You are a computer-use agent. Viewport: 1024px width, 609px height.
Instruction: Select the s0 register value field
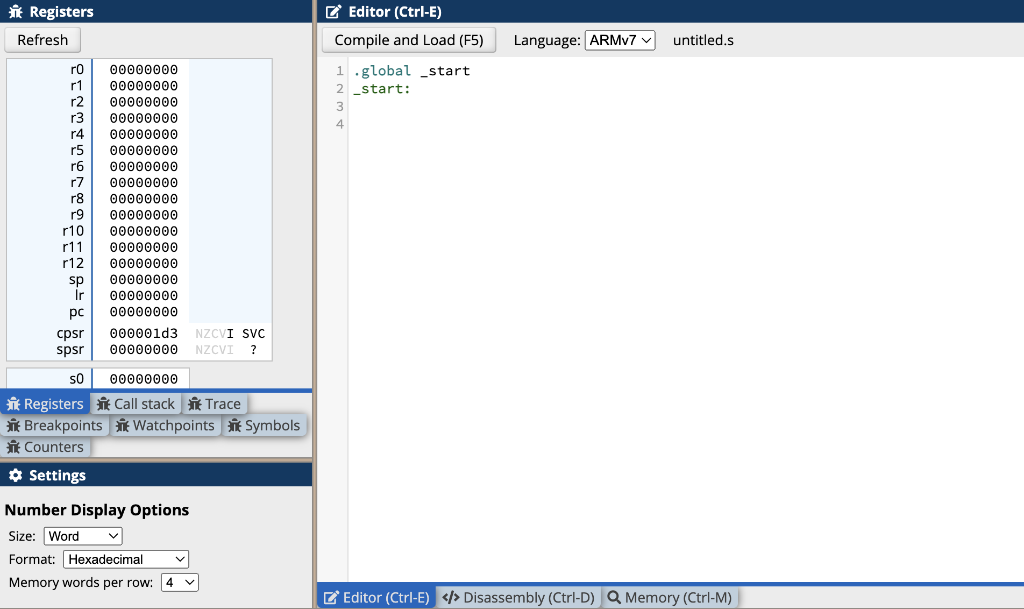point(140,378)
